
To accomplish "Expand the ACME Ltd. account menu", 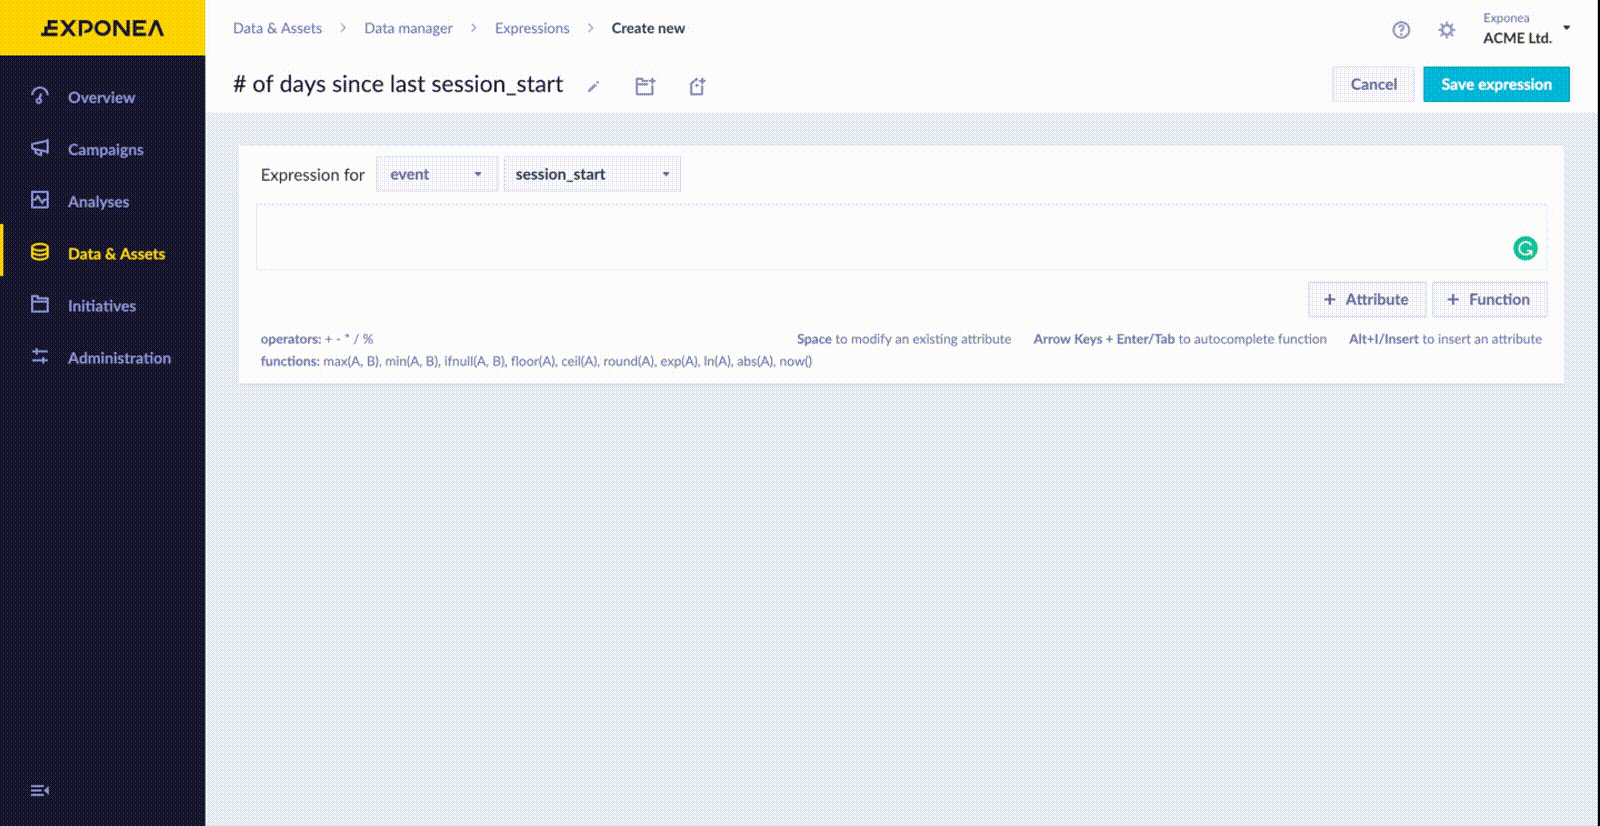I will [x=1526, y=29].
